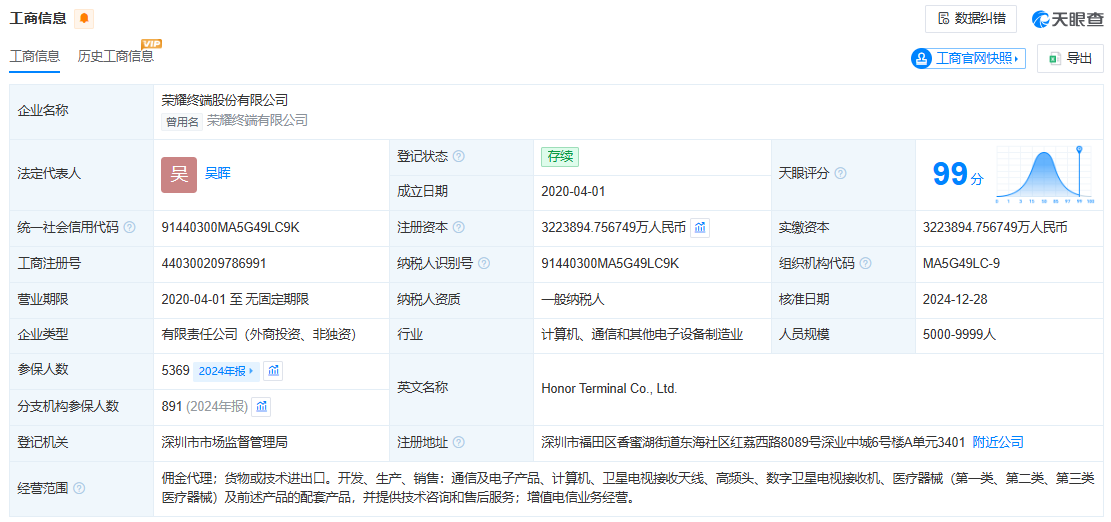Click help icon beside 组织机构代码
Screen dimensions: 1111x522
[866, 264]
